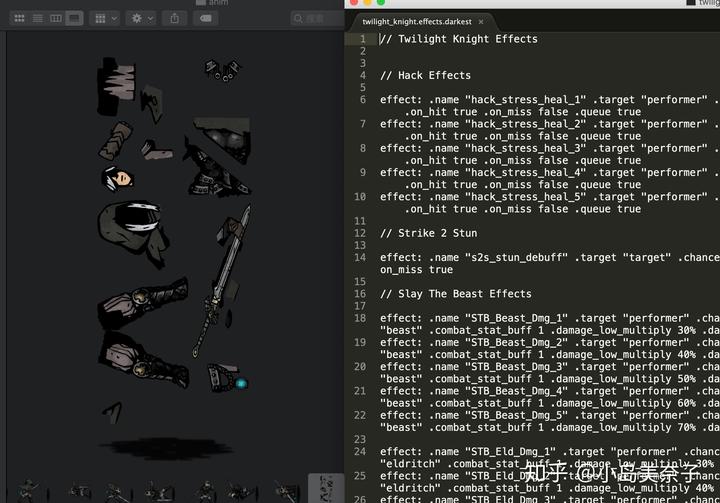Select the highlighted last thumbnail in gallery strip
This screenshot has height=503, width=720.
pyautogui.click(x=326, y=488)
